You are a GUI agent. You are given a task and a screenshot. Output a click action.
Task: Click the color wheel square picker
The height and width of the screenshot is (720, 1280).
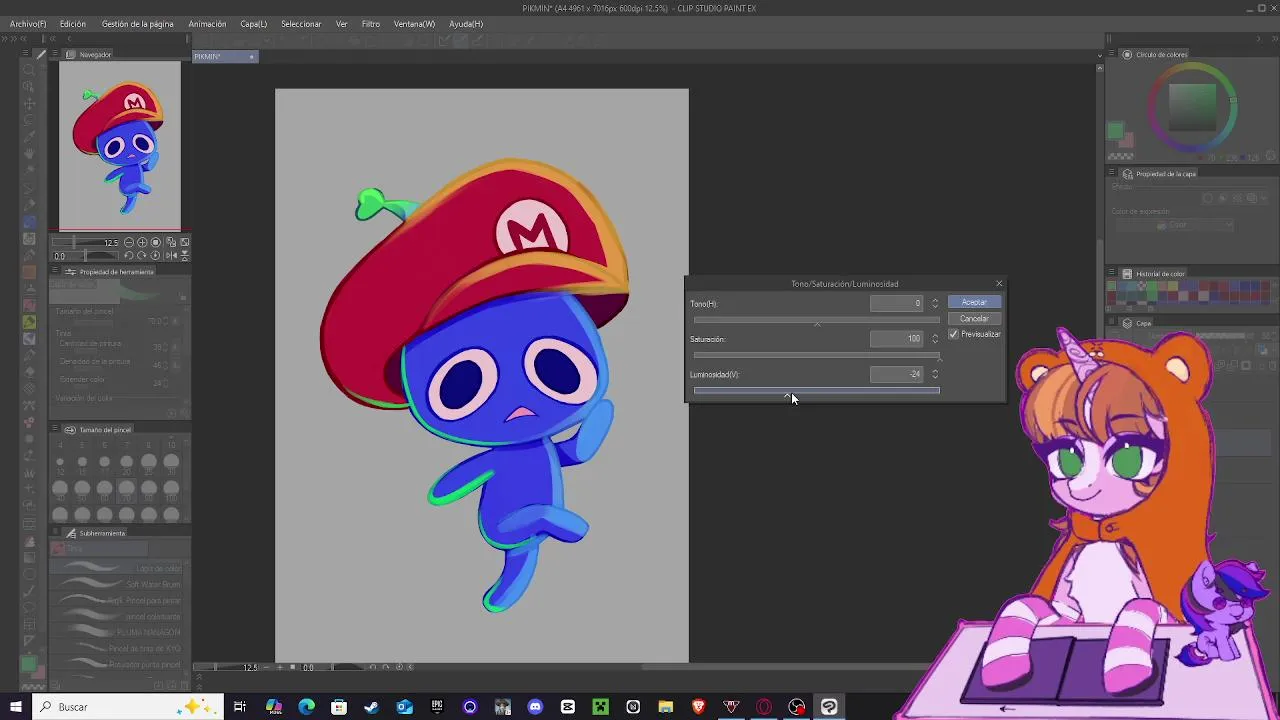1193,106
